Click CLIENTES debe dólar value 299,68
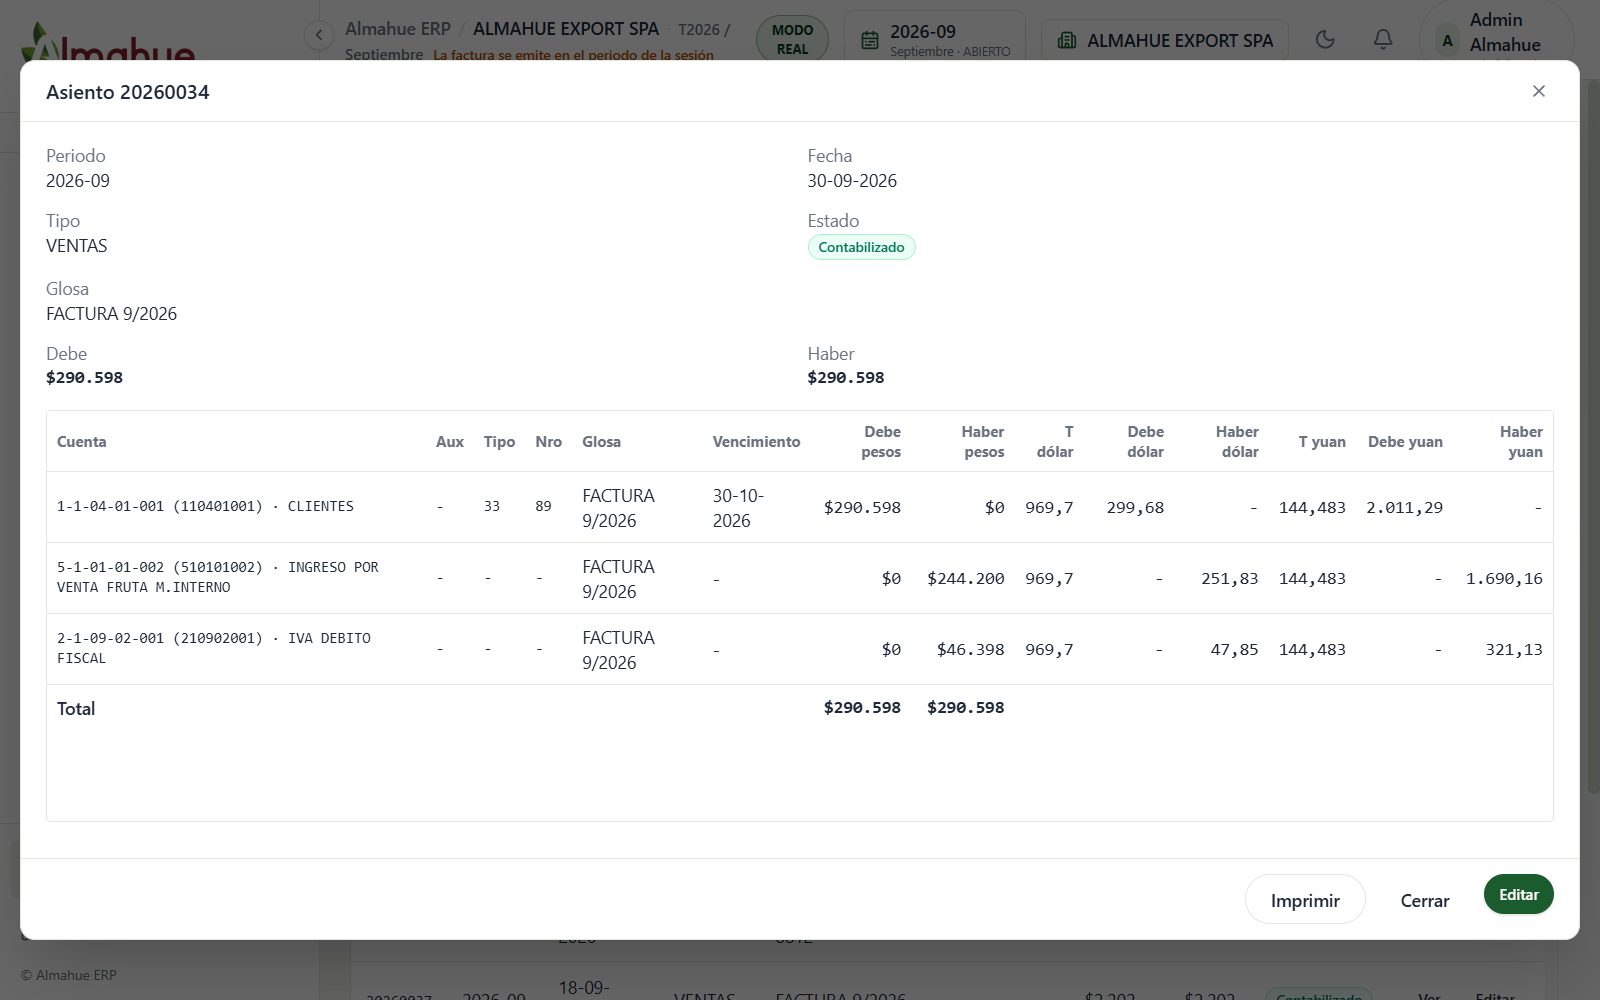 pos(1135,507)
